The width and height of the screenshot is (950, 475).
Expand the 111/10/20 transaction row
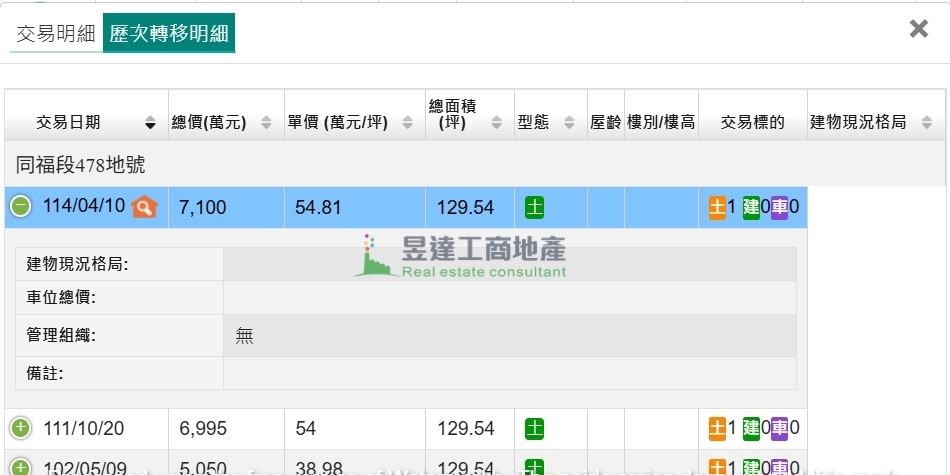(20, 429)
